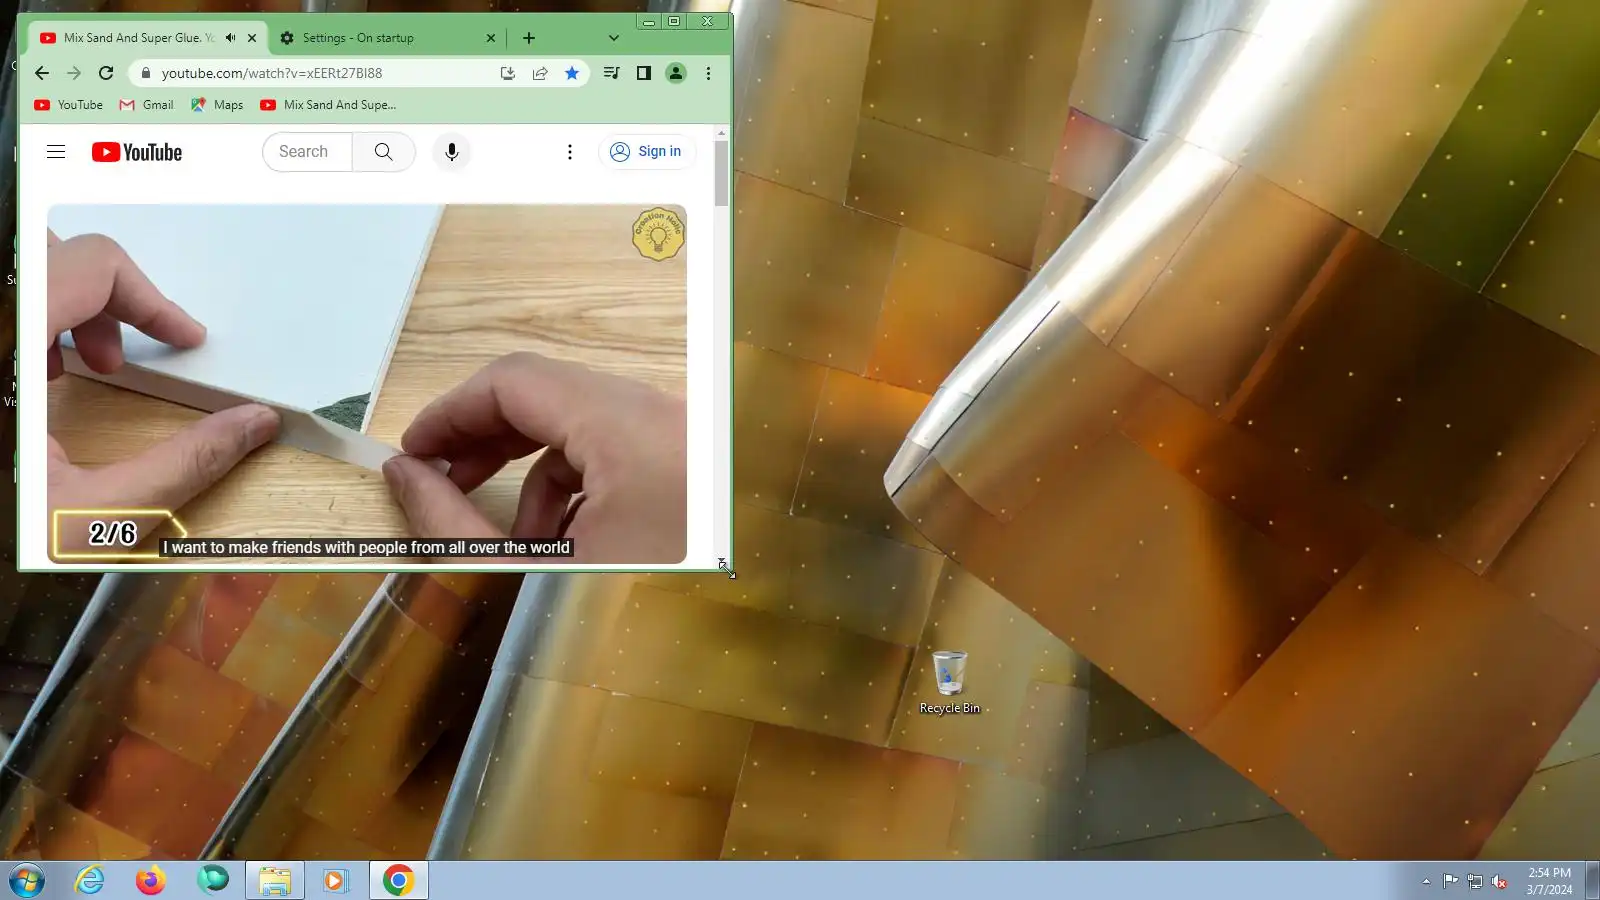
Task: Open Chrome media controls
Action: pyautogui.click(x=611, y=73)
